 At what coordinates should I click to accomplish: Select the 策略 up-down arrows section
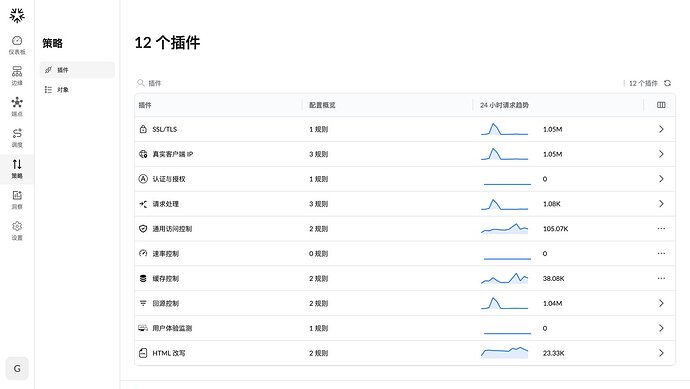17,169
